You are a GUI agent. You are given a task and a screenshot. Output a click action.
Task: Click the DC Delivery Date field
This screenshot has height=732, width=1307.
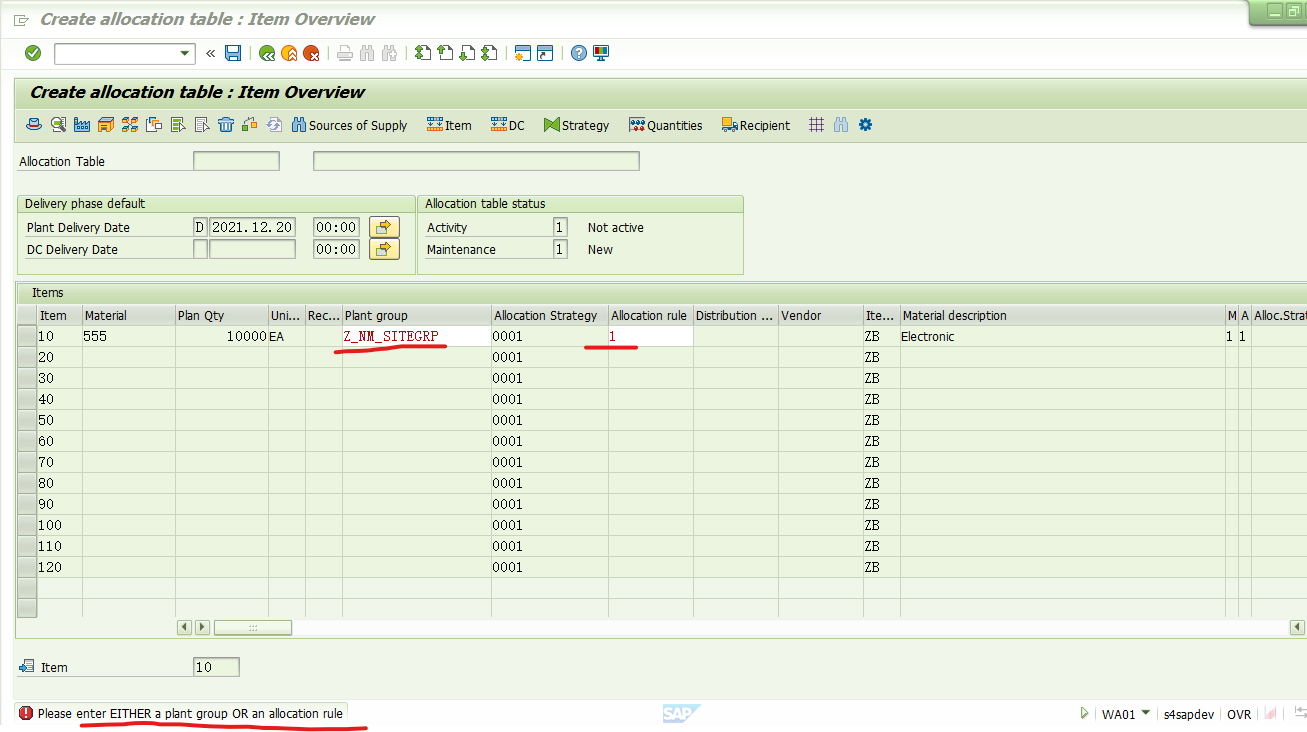click(x=252, y=249)
